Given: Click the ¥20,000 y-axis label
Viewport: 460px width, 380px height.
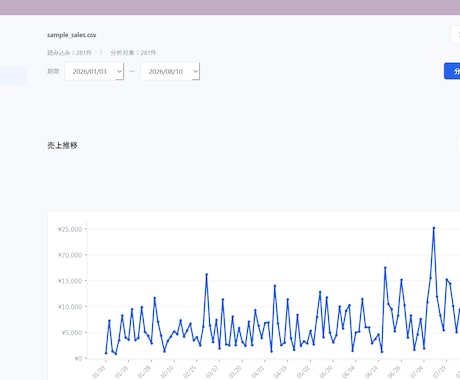Looking at the screenshot, I should pyautogui.click(x=70, y=255).
